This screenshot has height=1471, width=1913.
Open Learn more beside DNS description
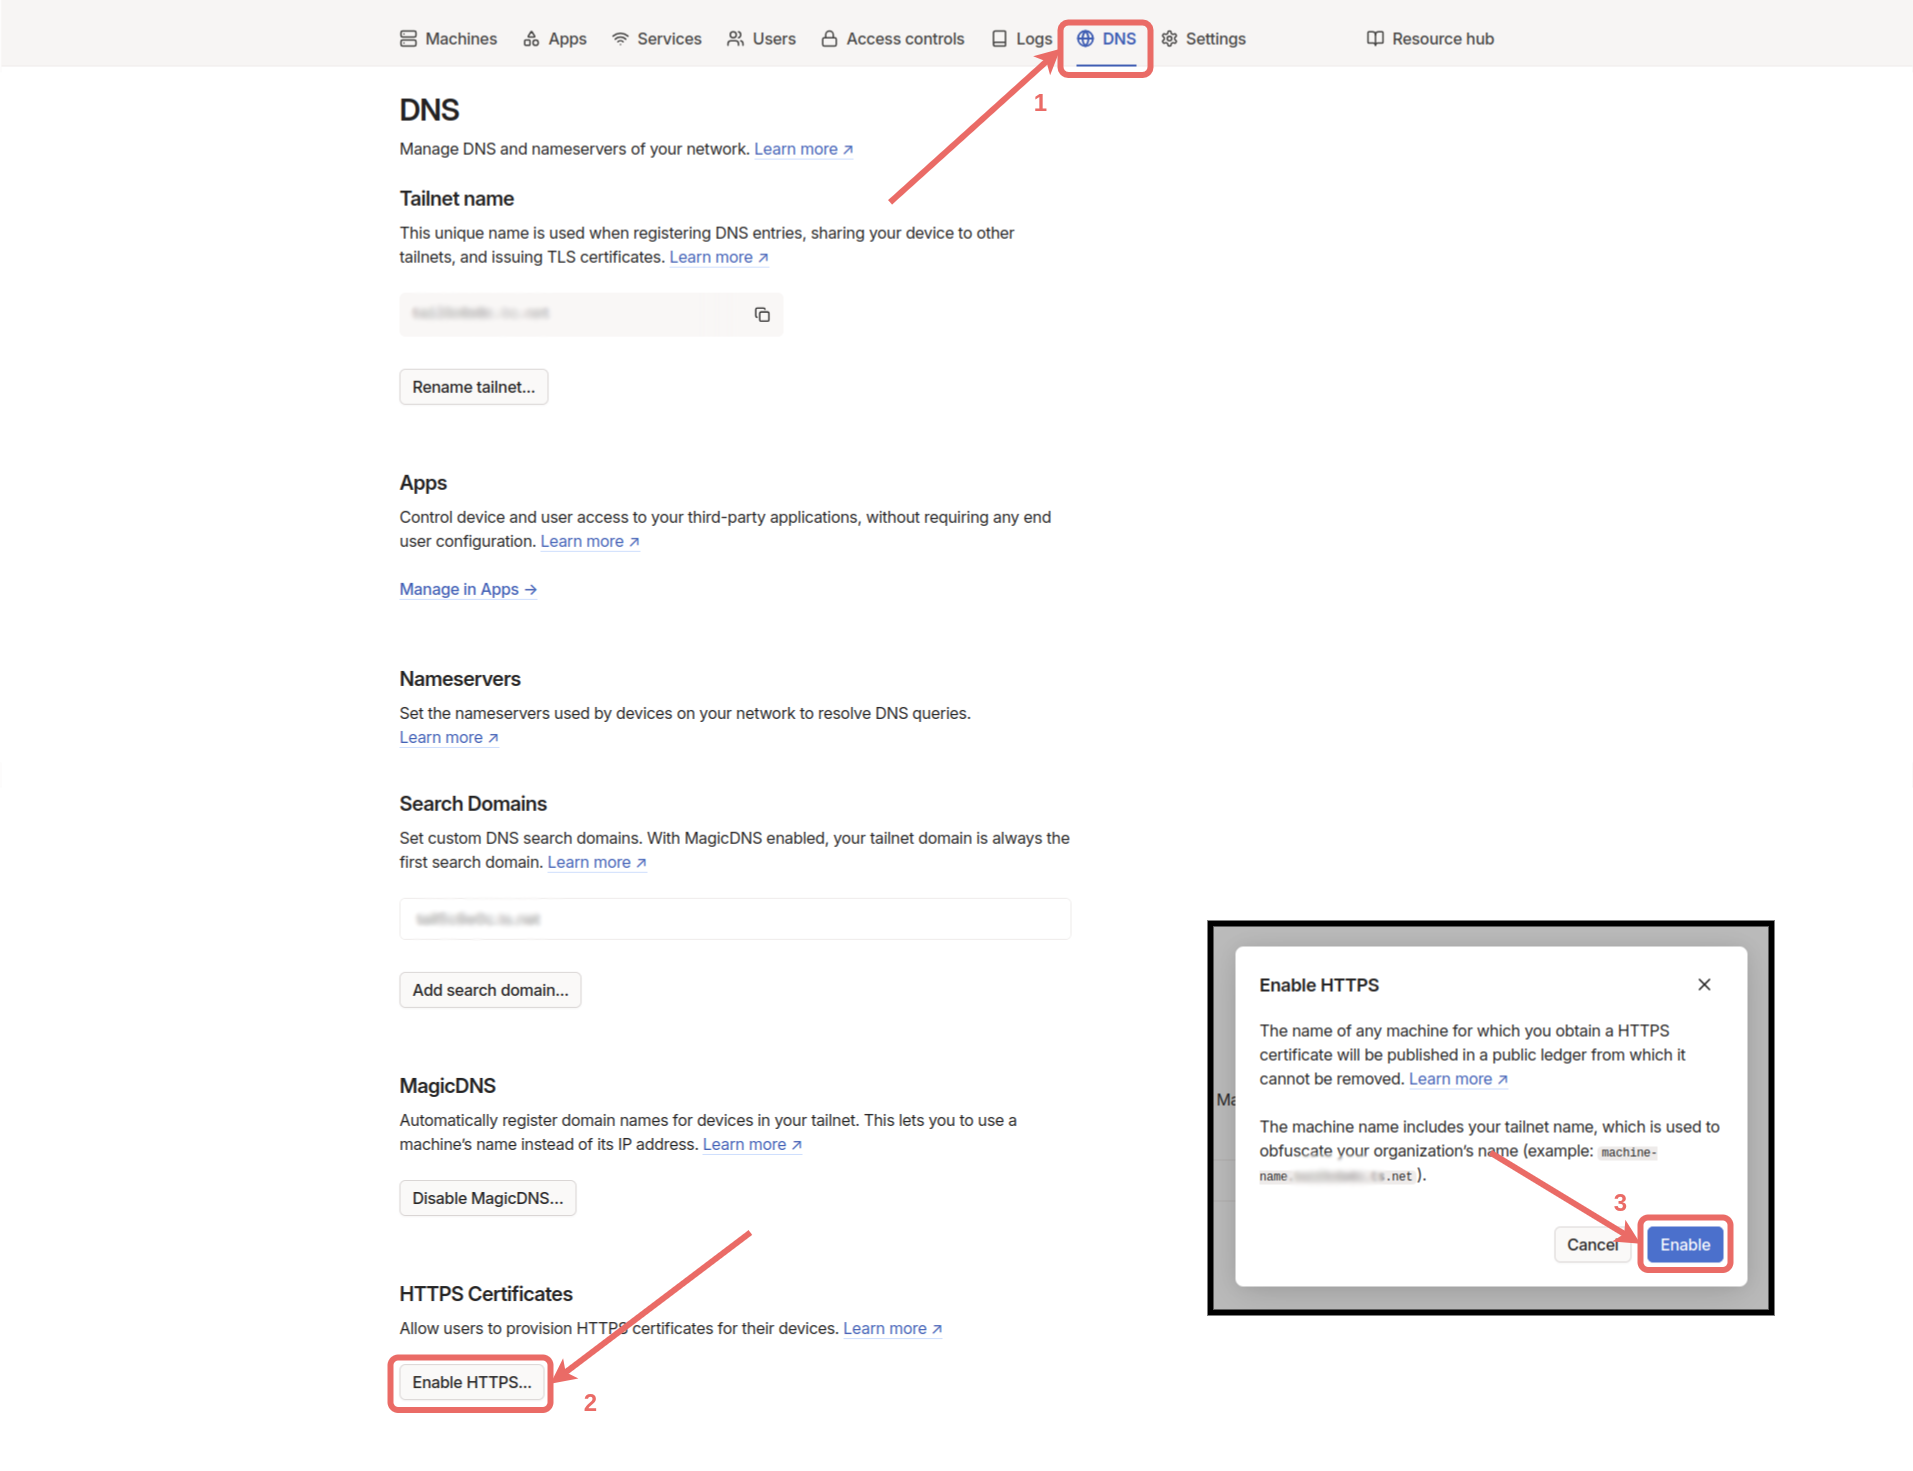[803, 149]
